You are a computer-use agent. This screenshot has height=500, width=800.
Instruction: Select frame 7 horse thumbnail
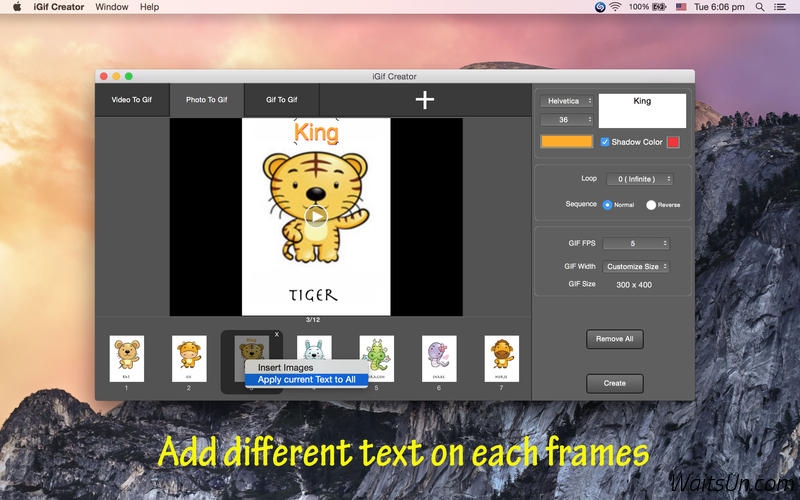click(502, 359)
